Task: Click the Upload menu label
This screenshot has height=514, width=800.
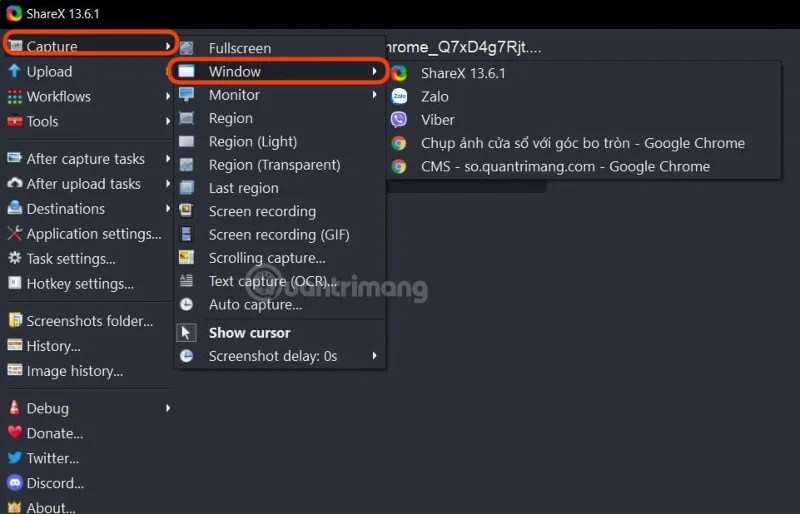Action: pos(49,71)
